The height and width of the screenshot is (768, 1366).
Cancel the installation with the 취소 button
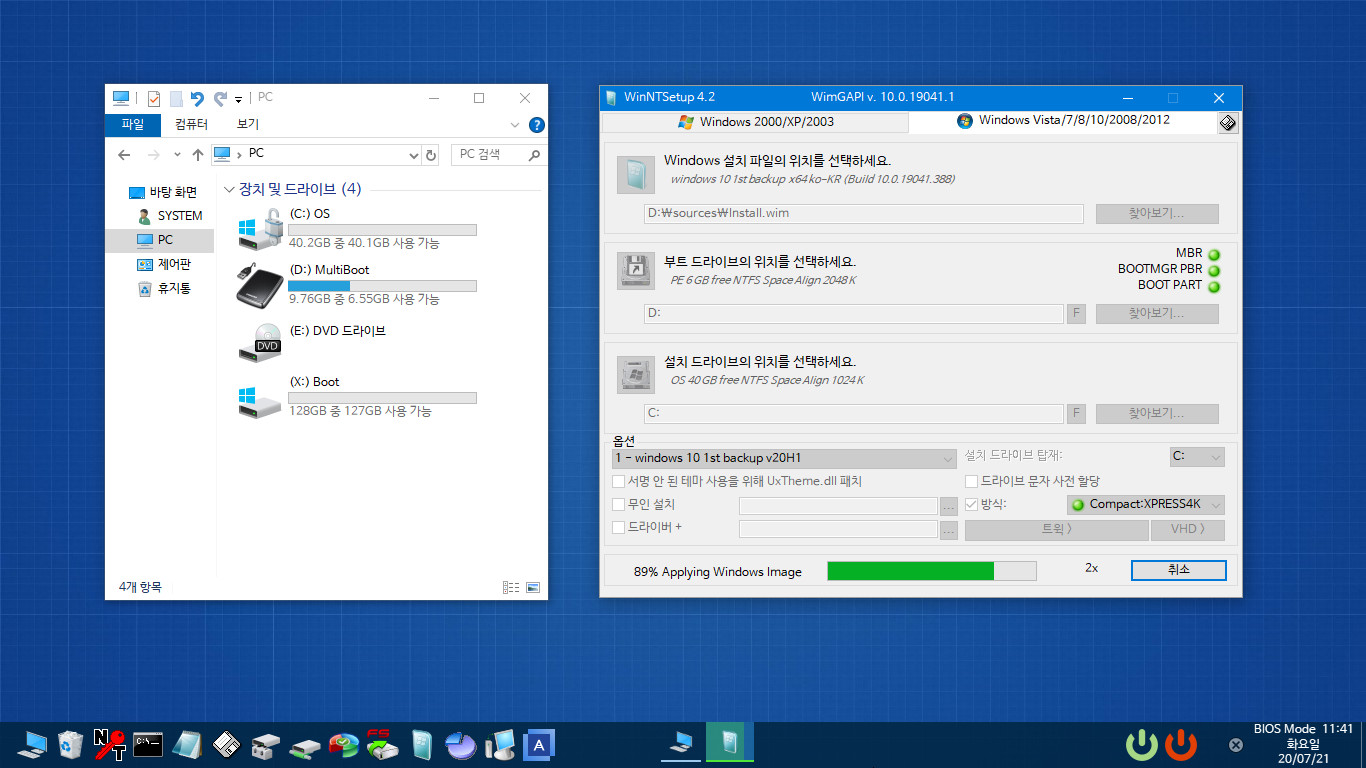click(x=1178, y=570)
